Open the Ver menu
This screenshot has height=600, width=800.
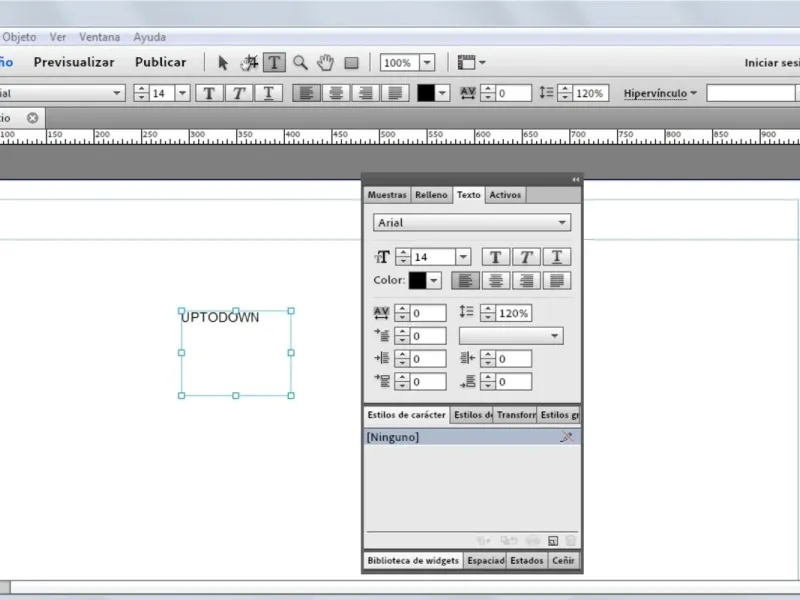58,37
